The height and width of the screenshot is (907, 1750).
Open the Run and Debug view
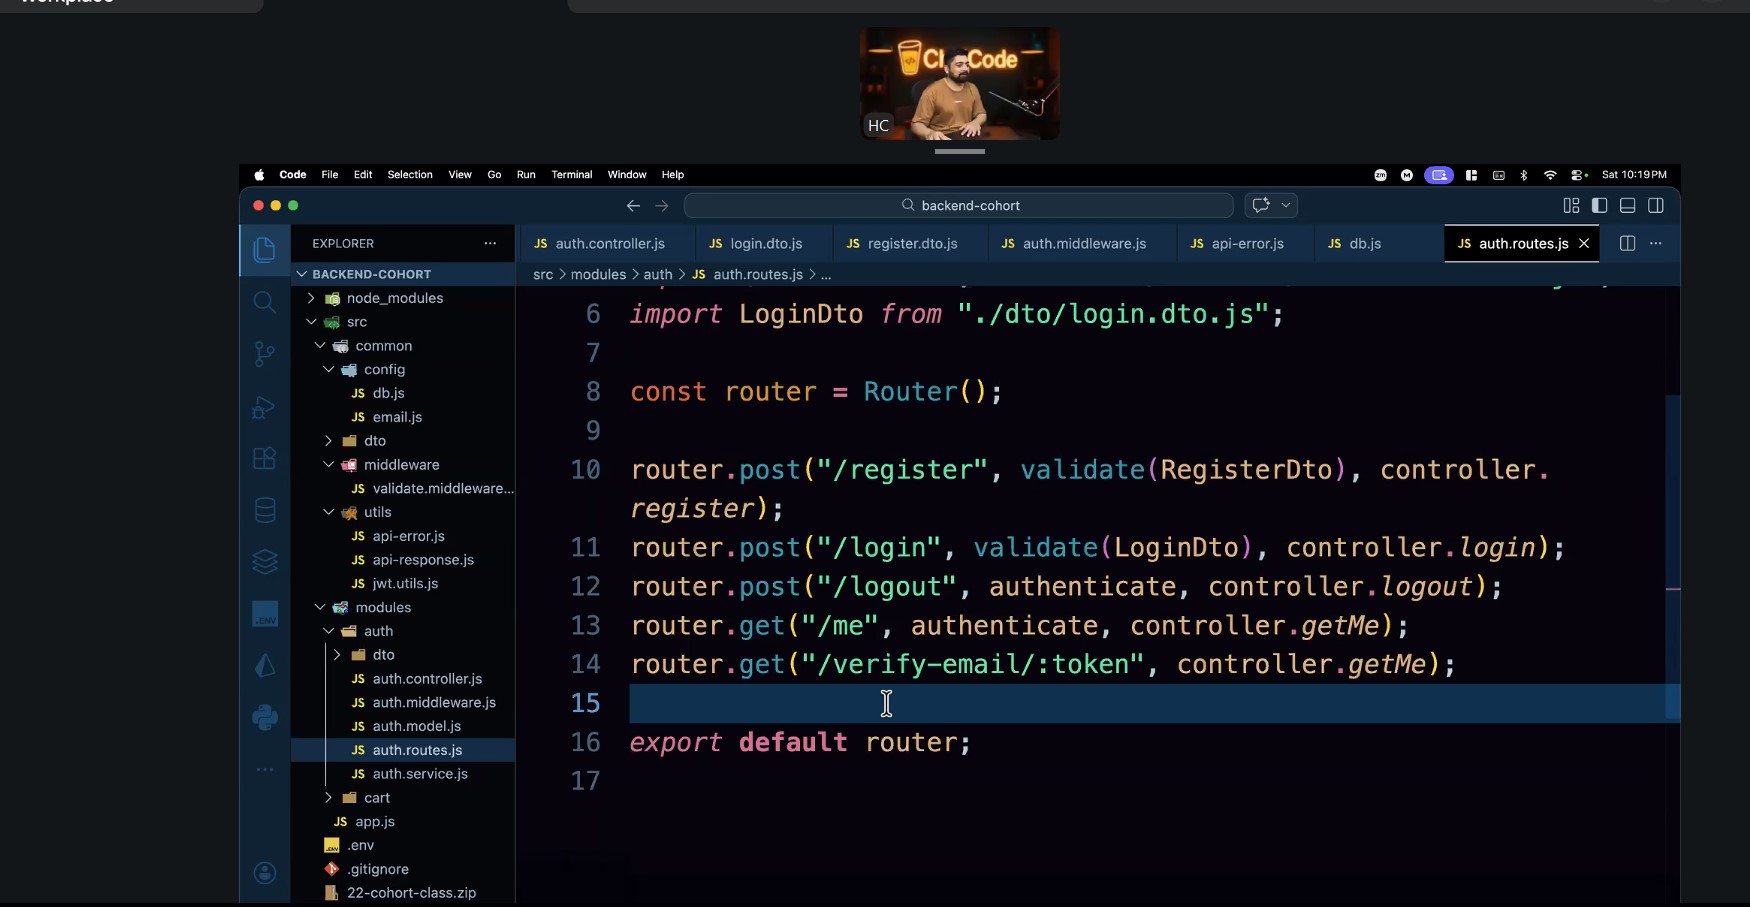click(x=264, y=407)
